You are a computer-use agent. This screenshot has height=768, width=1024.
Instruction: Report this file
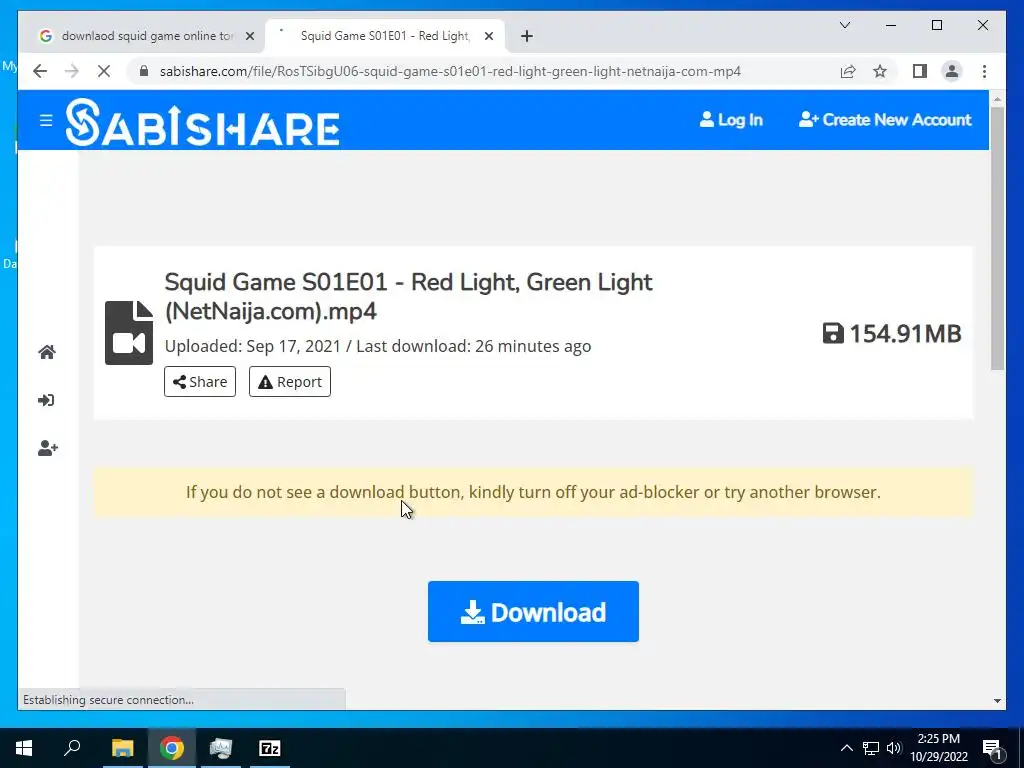click(x=290, y=381)
